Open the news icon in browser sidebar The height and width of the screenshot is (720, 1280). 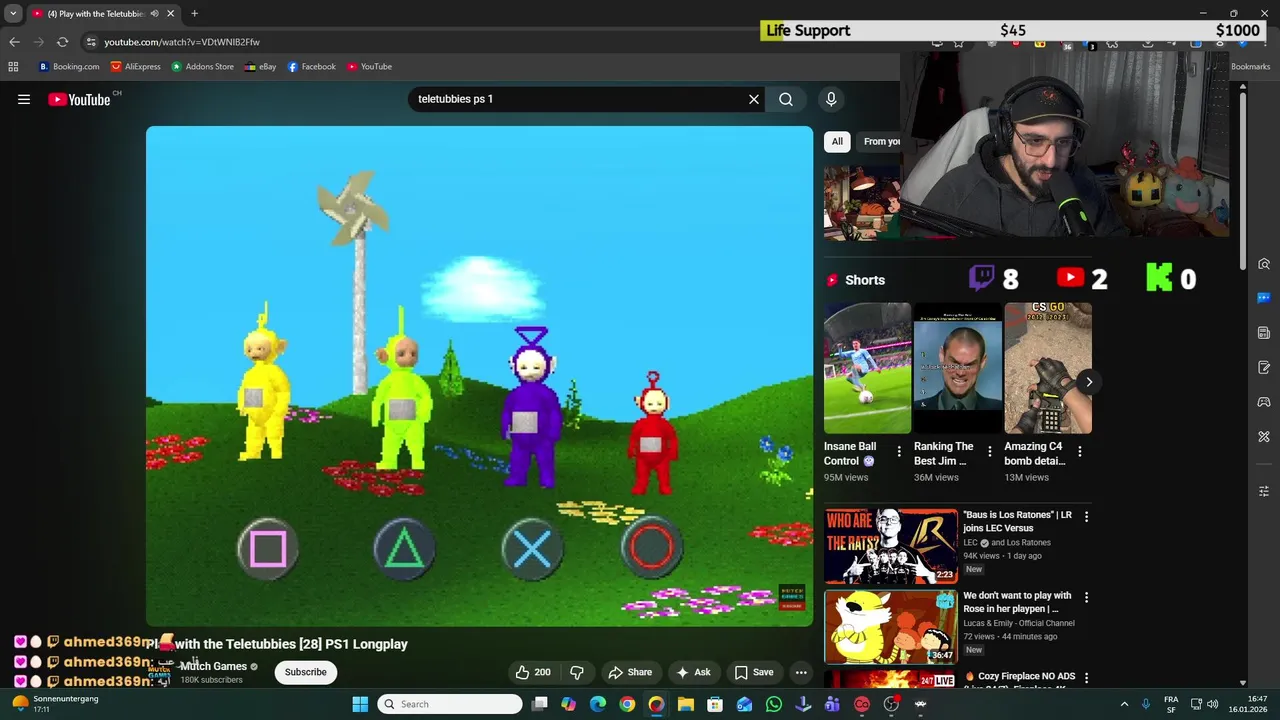click(x=1264, y=332)
